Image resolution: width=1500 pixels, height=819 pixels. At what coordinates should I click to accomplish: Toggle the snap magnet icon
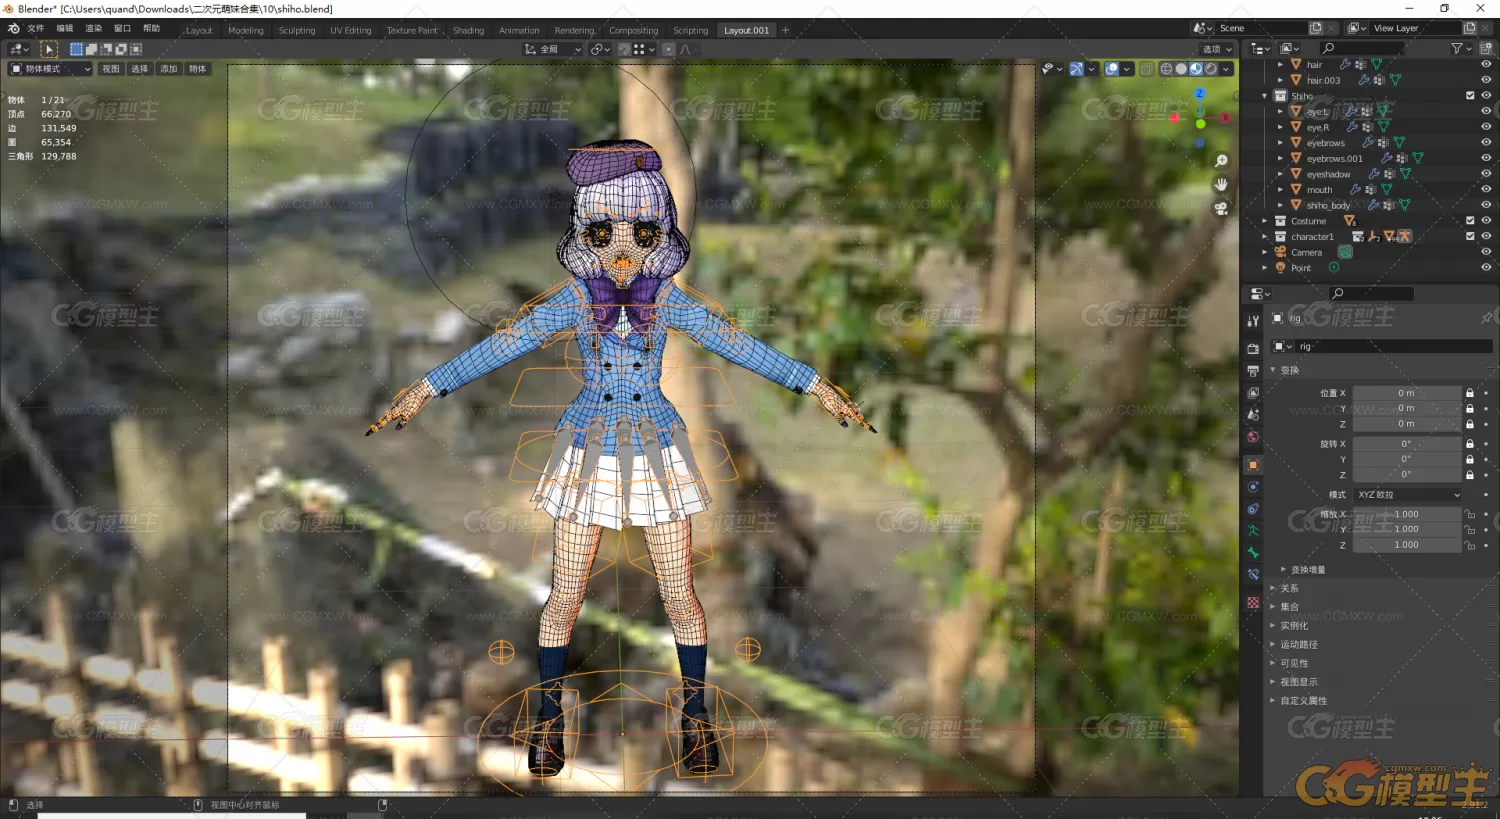point(624,49)
